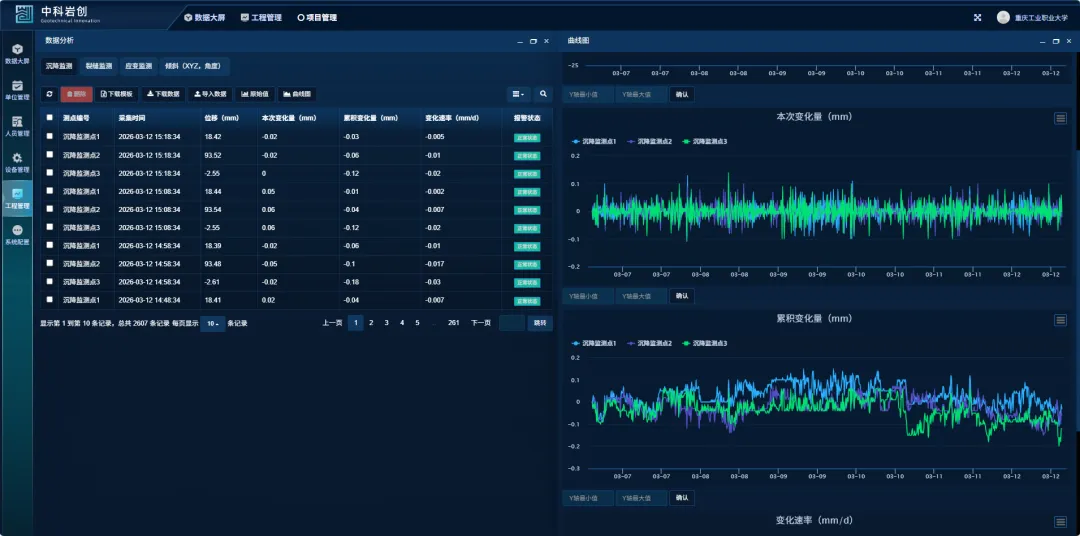Expand the column display dropdown above the table

coord(518,94)
